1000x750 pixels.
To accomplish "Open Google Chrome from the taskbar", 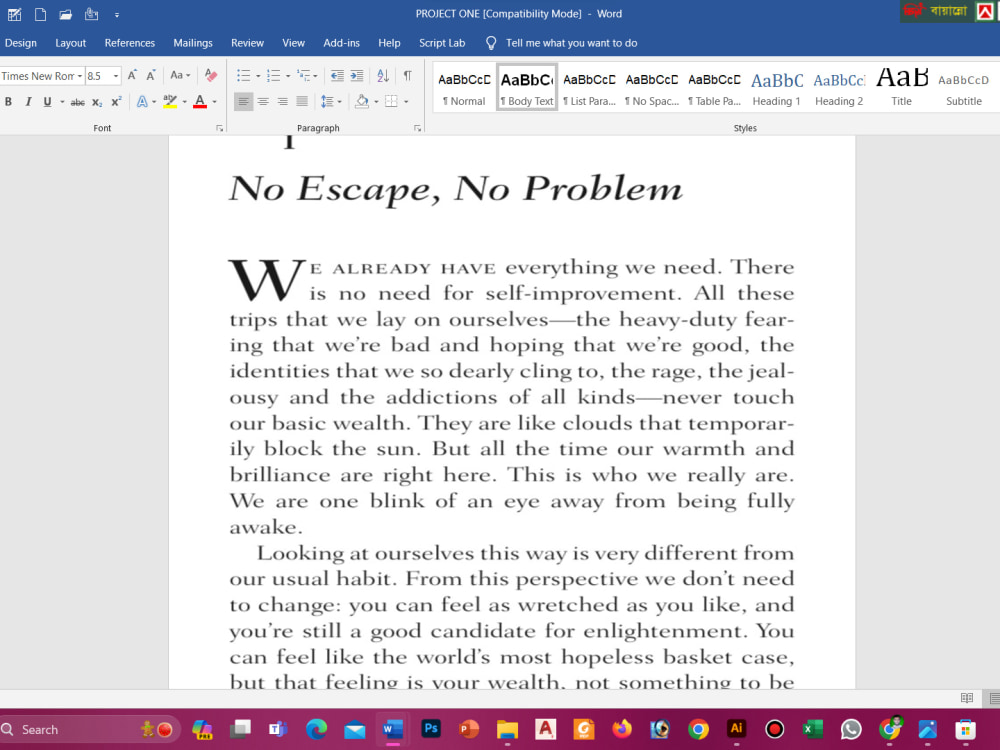I will (698, 728).
